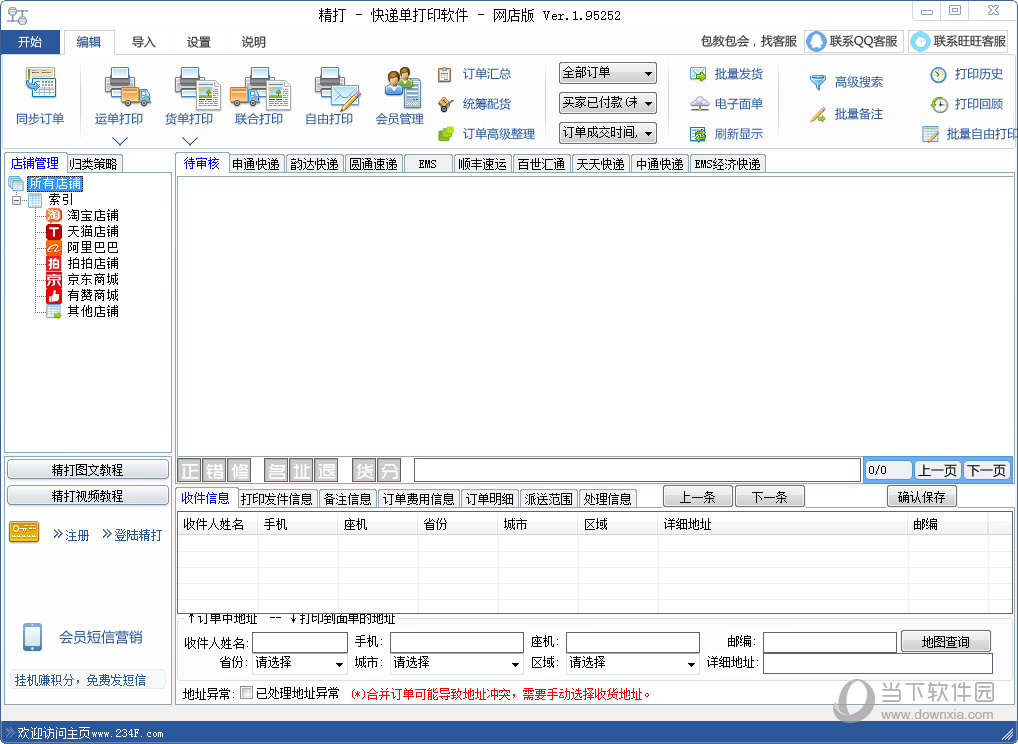
Task: Open the 说明 ribbon tab
Action: click(254, 42)
